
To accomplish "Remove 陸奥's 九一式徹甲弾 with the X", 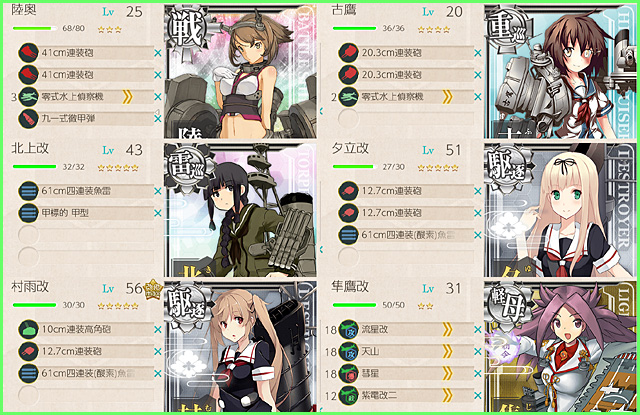I will 158,119.
